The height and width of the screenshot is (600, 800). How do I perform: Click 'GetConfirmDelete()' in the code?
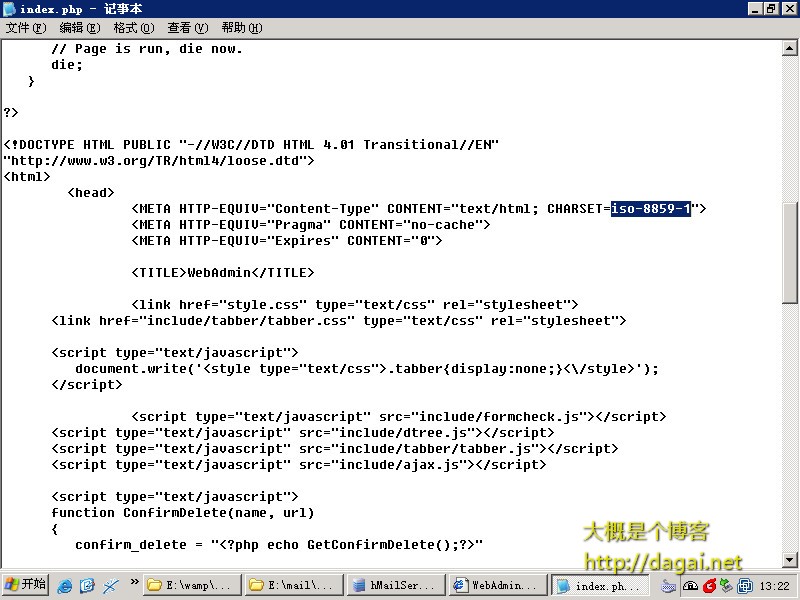coord(378,544)
